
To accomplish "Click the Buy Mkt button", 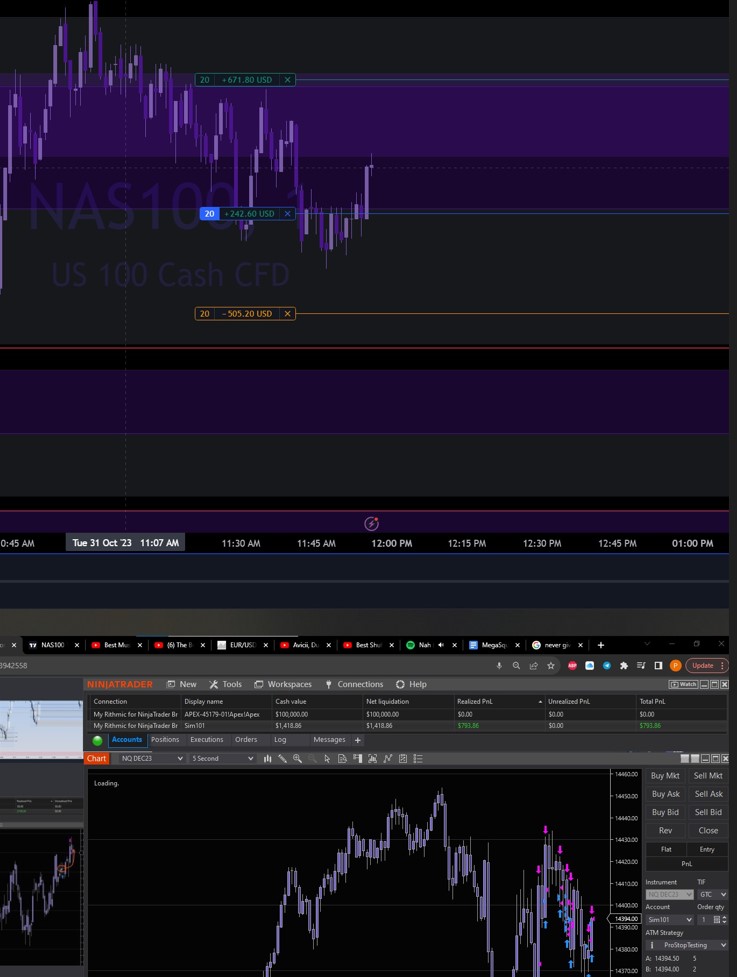I will [x=665, y=776].
